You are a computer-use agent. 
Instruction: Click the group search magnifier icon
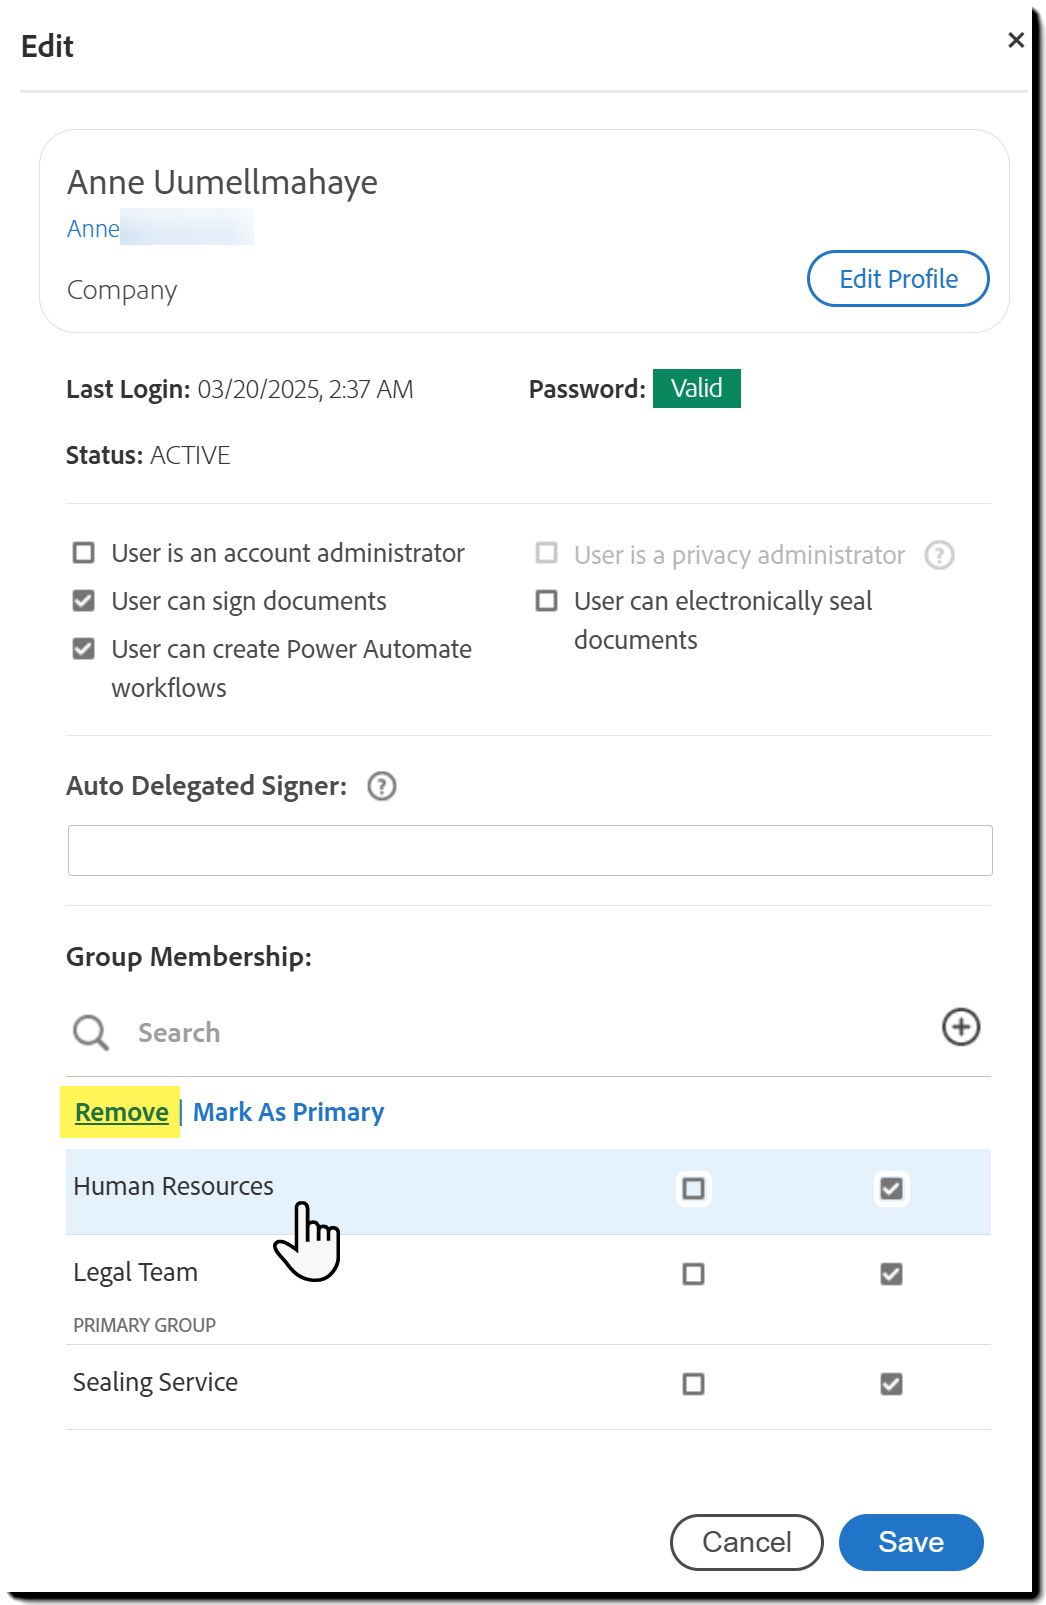(90, 1032)
